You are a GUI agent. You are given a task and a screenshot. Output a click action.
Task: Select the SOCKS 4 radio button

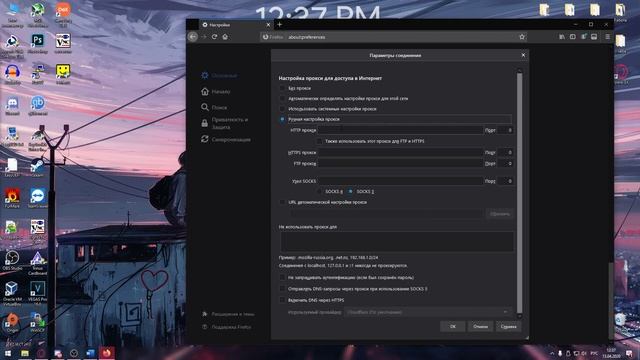pyautogui.click(x=319, y=191)
